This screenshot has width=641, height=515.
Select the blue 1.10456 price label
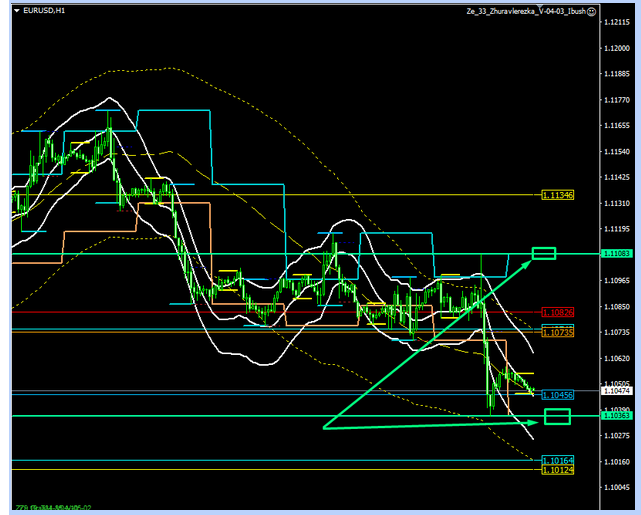tap(557, 396)
